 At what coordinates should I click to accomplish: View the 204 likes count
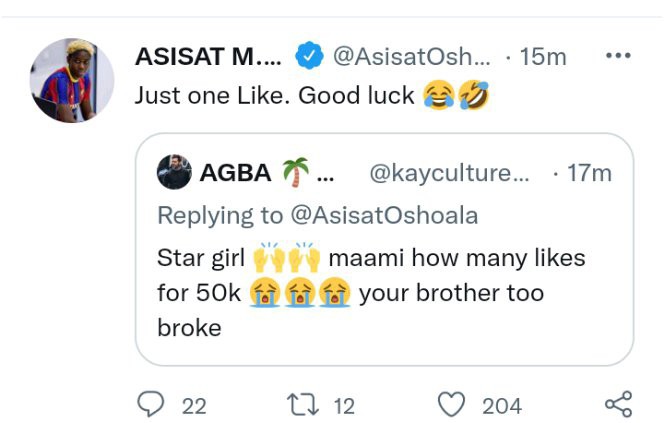pyautogui.click(x=502, y=406)
